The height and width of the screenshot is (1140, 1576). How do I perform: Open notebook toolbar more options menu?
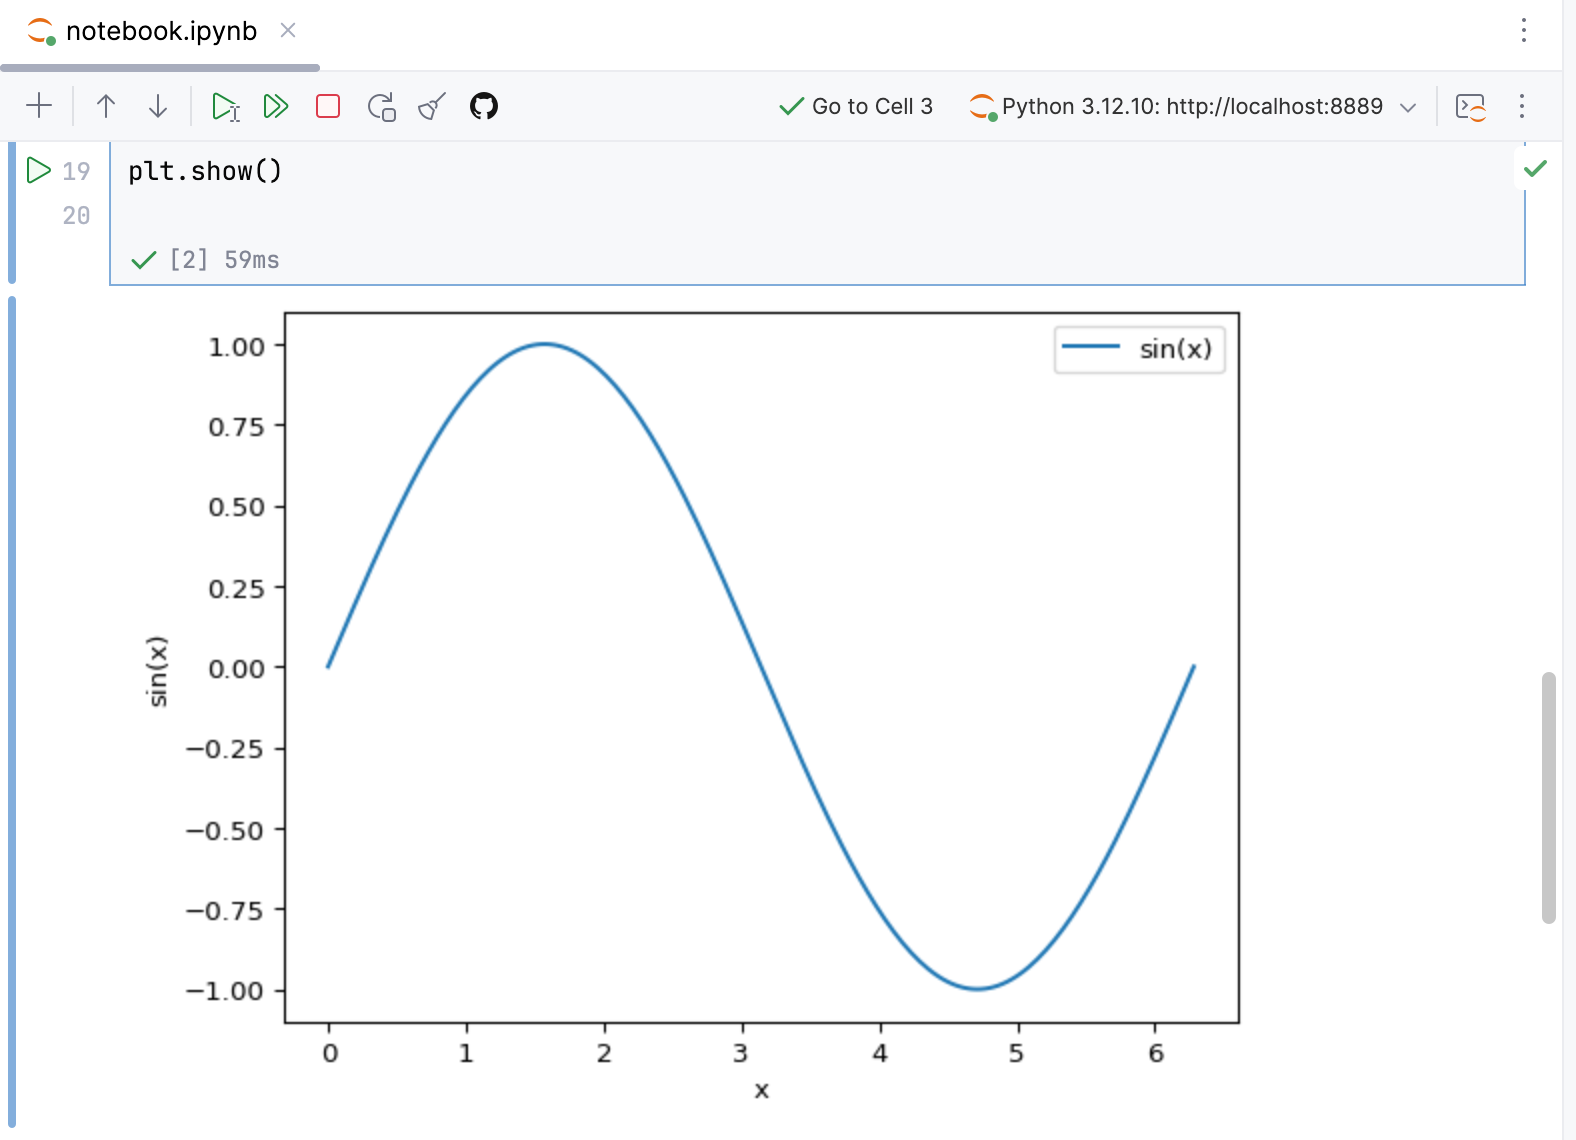click(x=1522, y=106)
